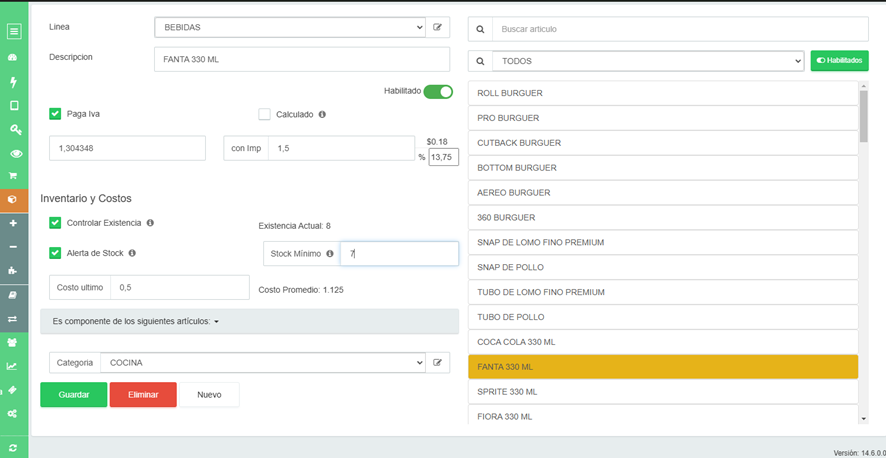886x458 pixels.
Task: Select SNAP DE POLLO in the list
Action: coord(663,267)
